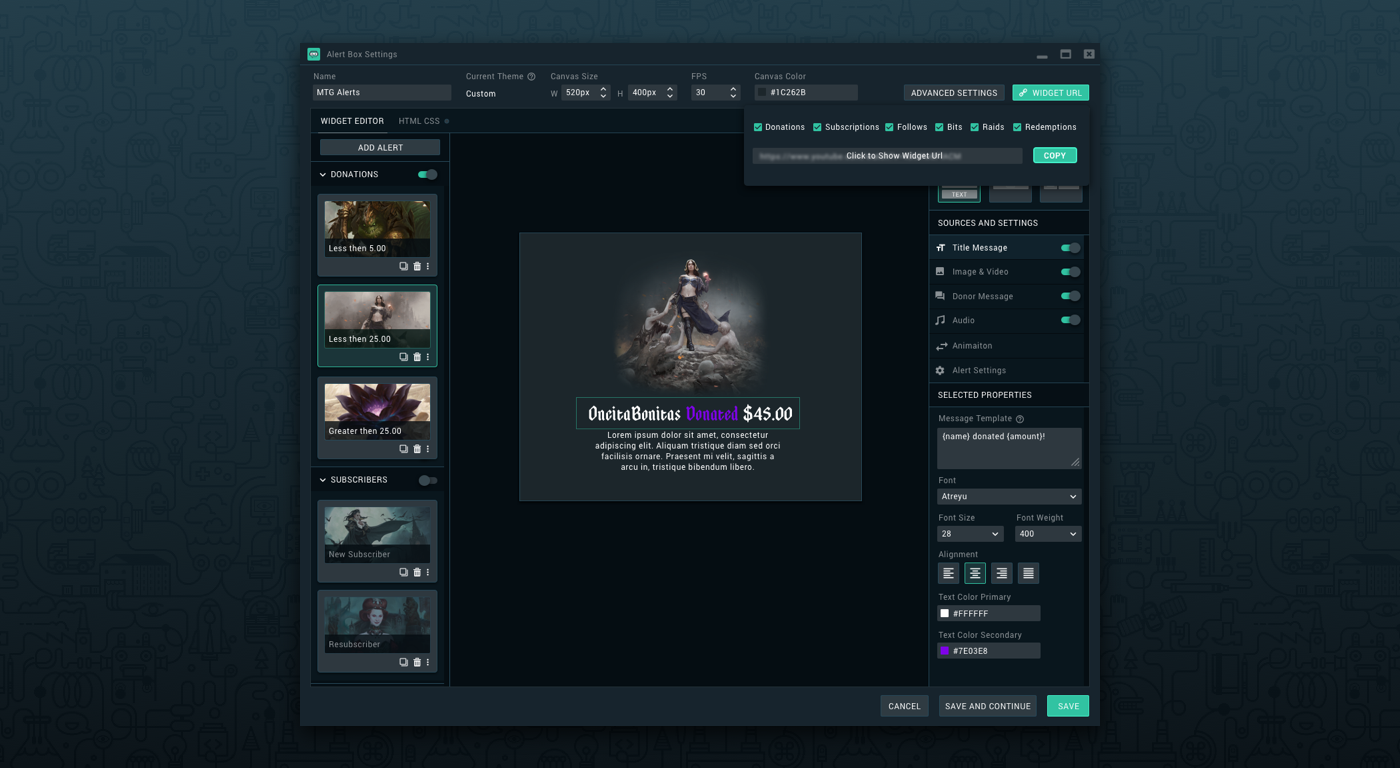Click the Name field 'MTG Alerts'
Image resolution: width=1400 pixels, height=768 pixels.
(382, 93)
